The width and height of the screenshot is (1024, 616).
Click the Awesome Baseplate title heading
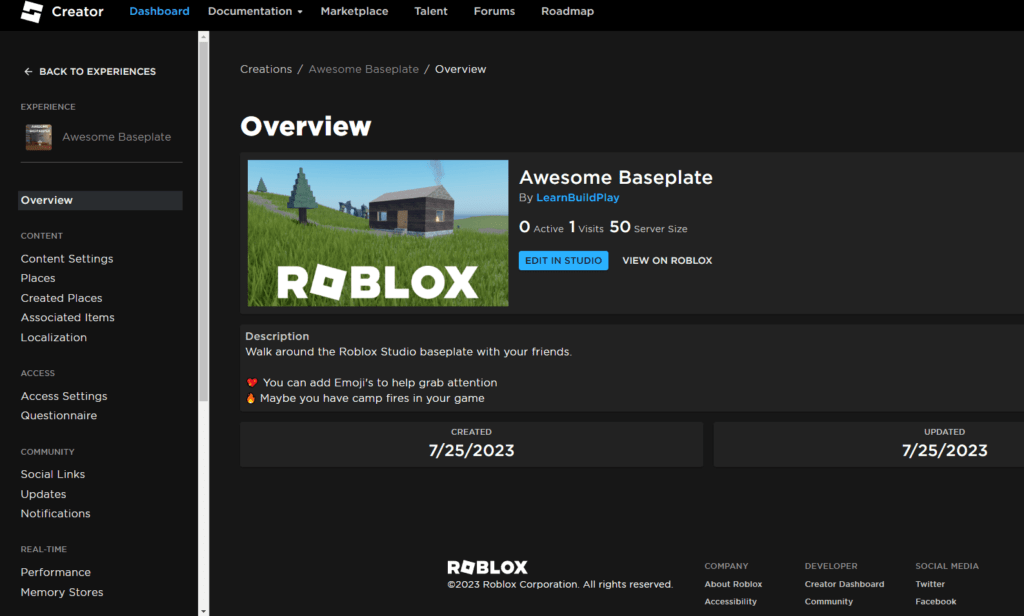(616, 178)
